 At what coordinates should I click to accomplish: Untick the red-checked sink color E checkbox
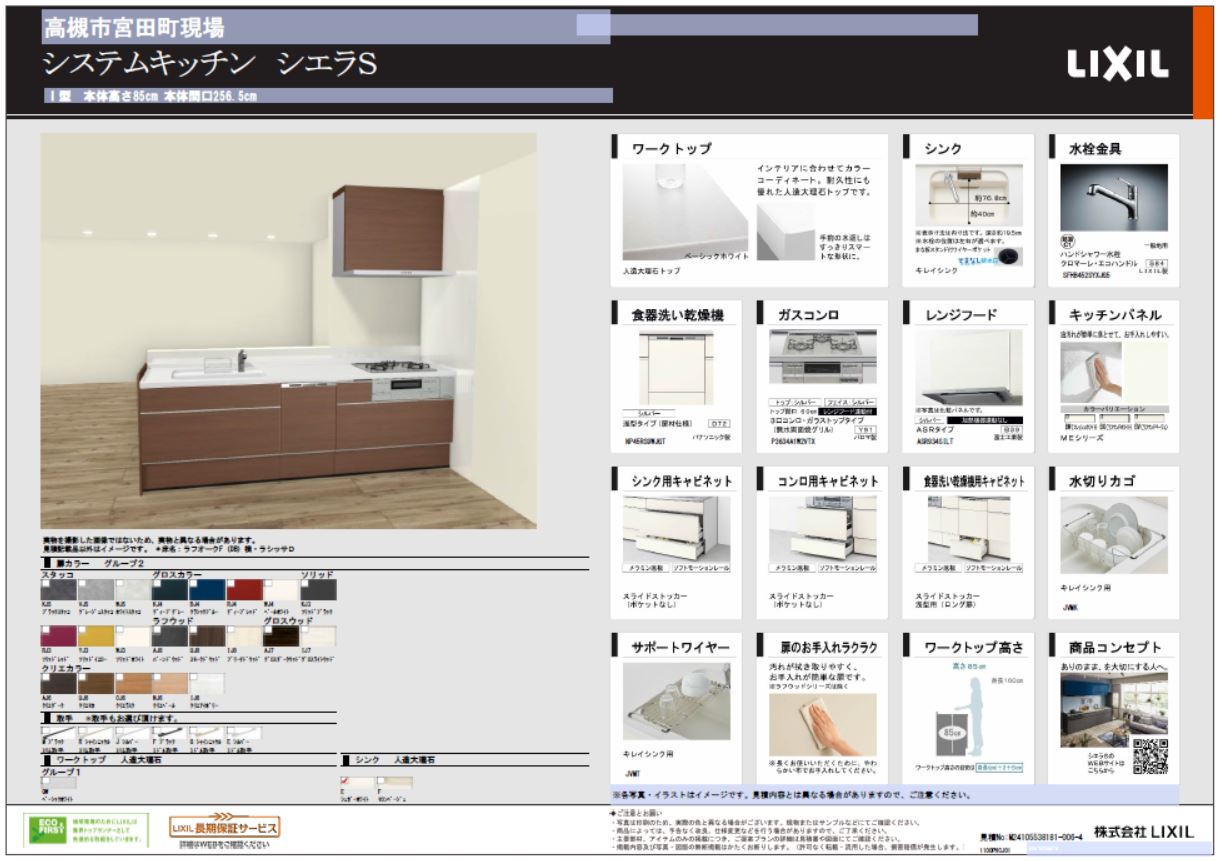click(x=346, y=782)
